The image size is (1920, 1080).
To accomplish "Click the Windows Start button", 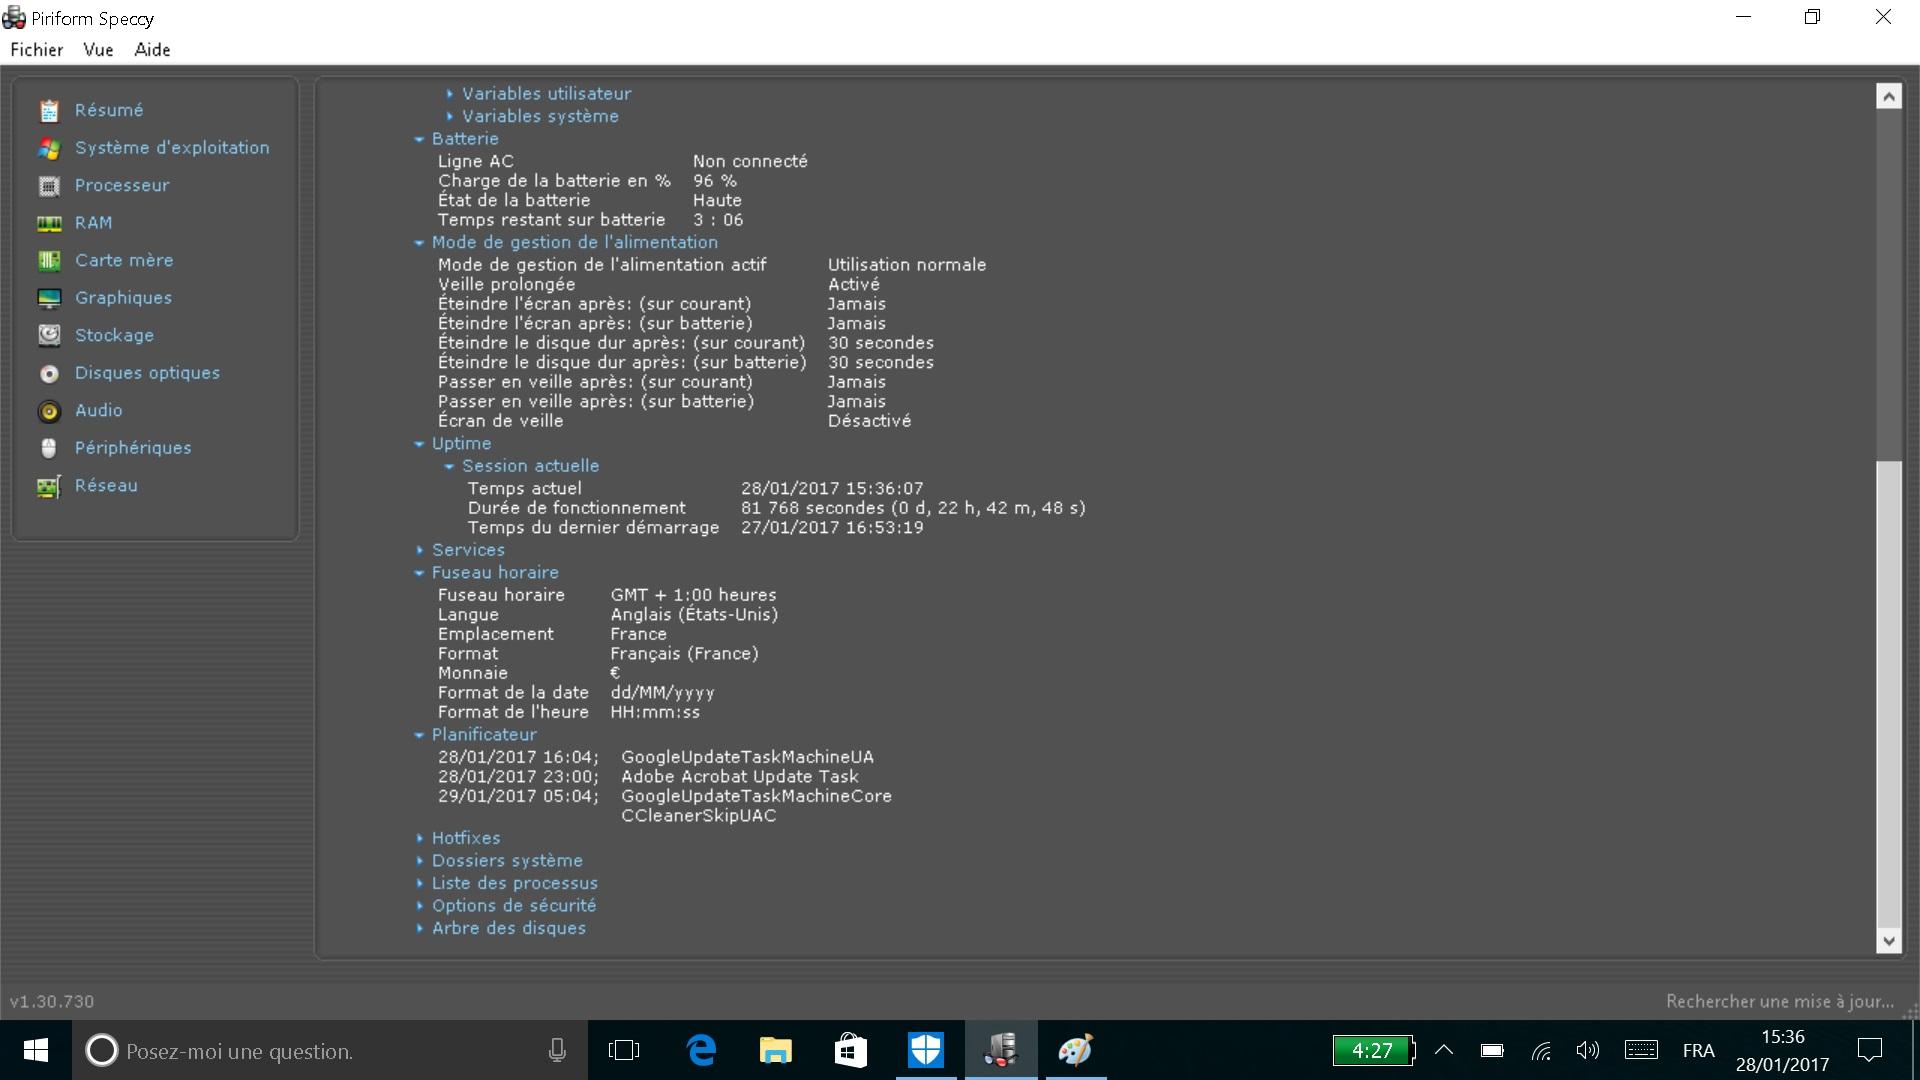I will pyautogui.click(x=36, y=1050).
